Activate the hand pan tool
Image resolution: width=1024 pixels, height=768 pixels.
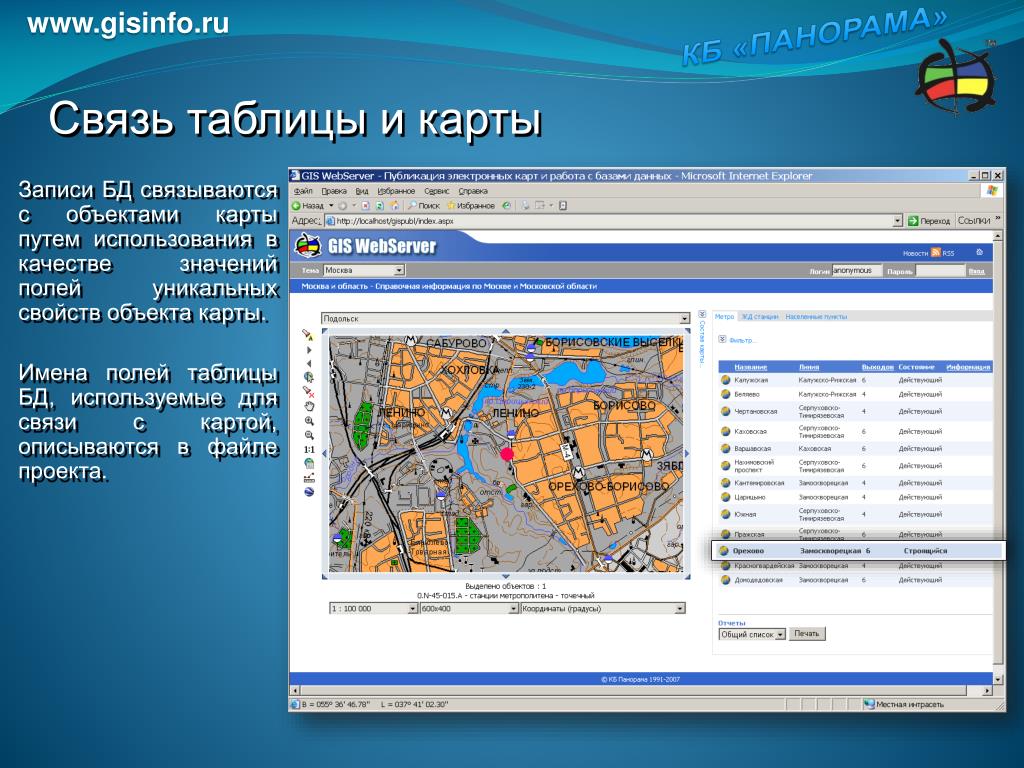click(x=309, y=406)
